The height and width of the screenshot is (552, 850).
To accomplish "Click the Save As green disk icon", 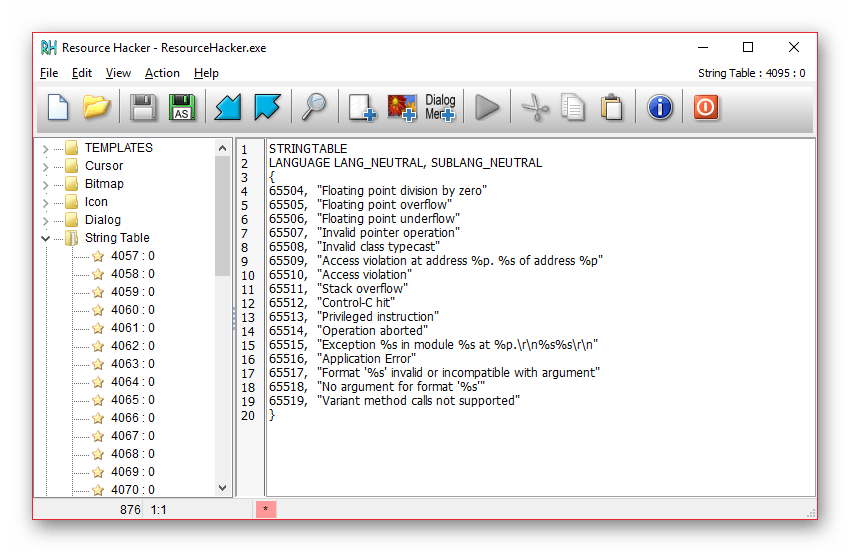I will tap(182, 107).
